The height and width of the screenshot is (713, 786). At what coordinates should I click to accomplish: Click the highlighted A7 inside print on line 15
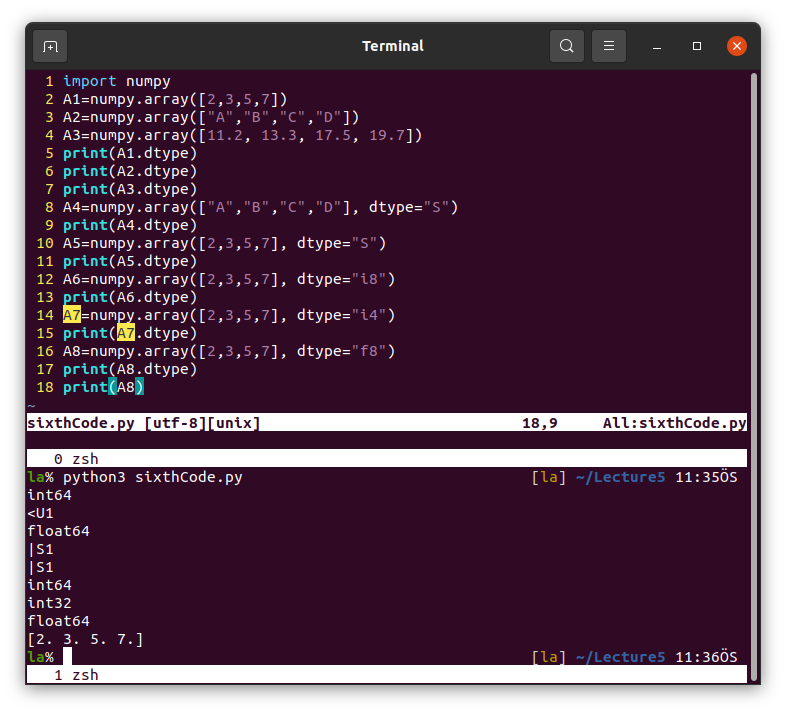126,333
